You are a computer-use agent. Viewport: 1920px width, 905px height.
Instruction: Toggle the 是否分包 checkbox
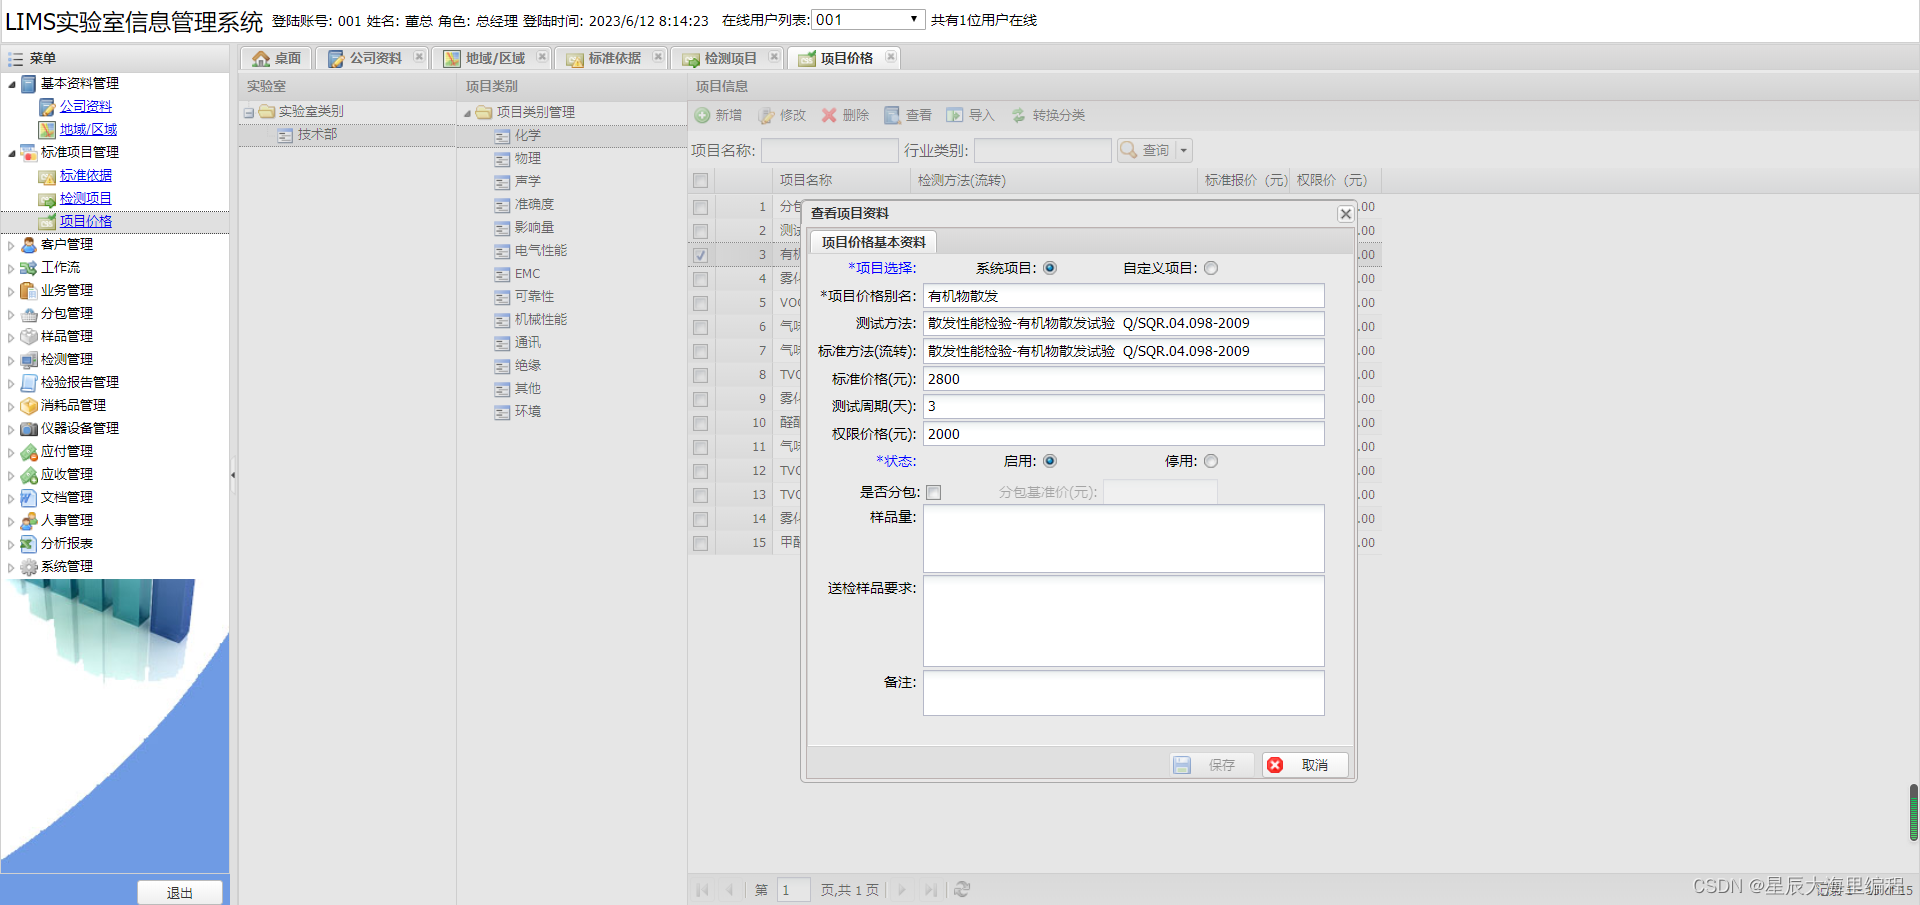[x=934, y=492]
